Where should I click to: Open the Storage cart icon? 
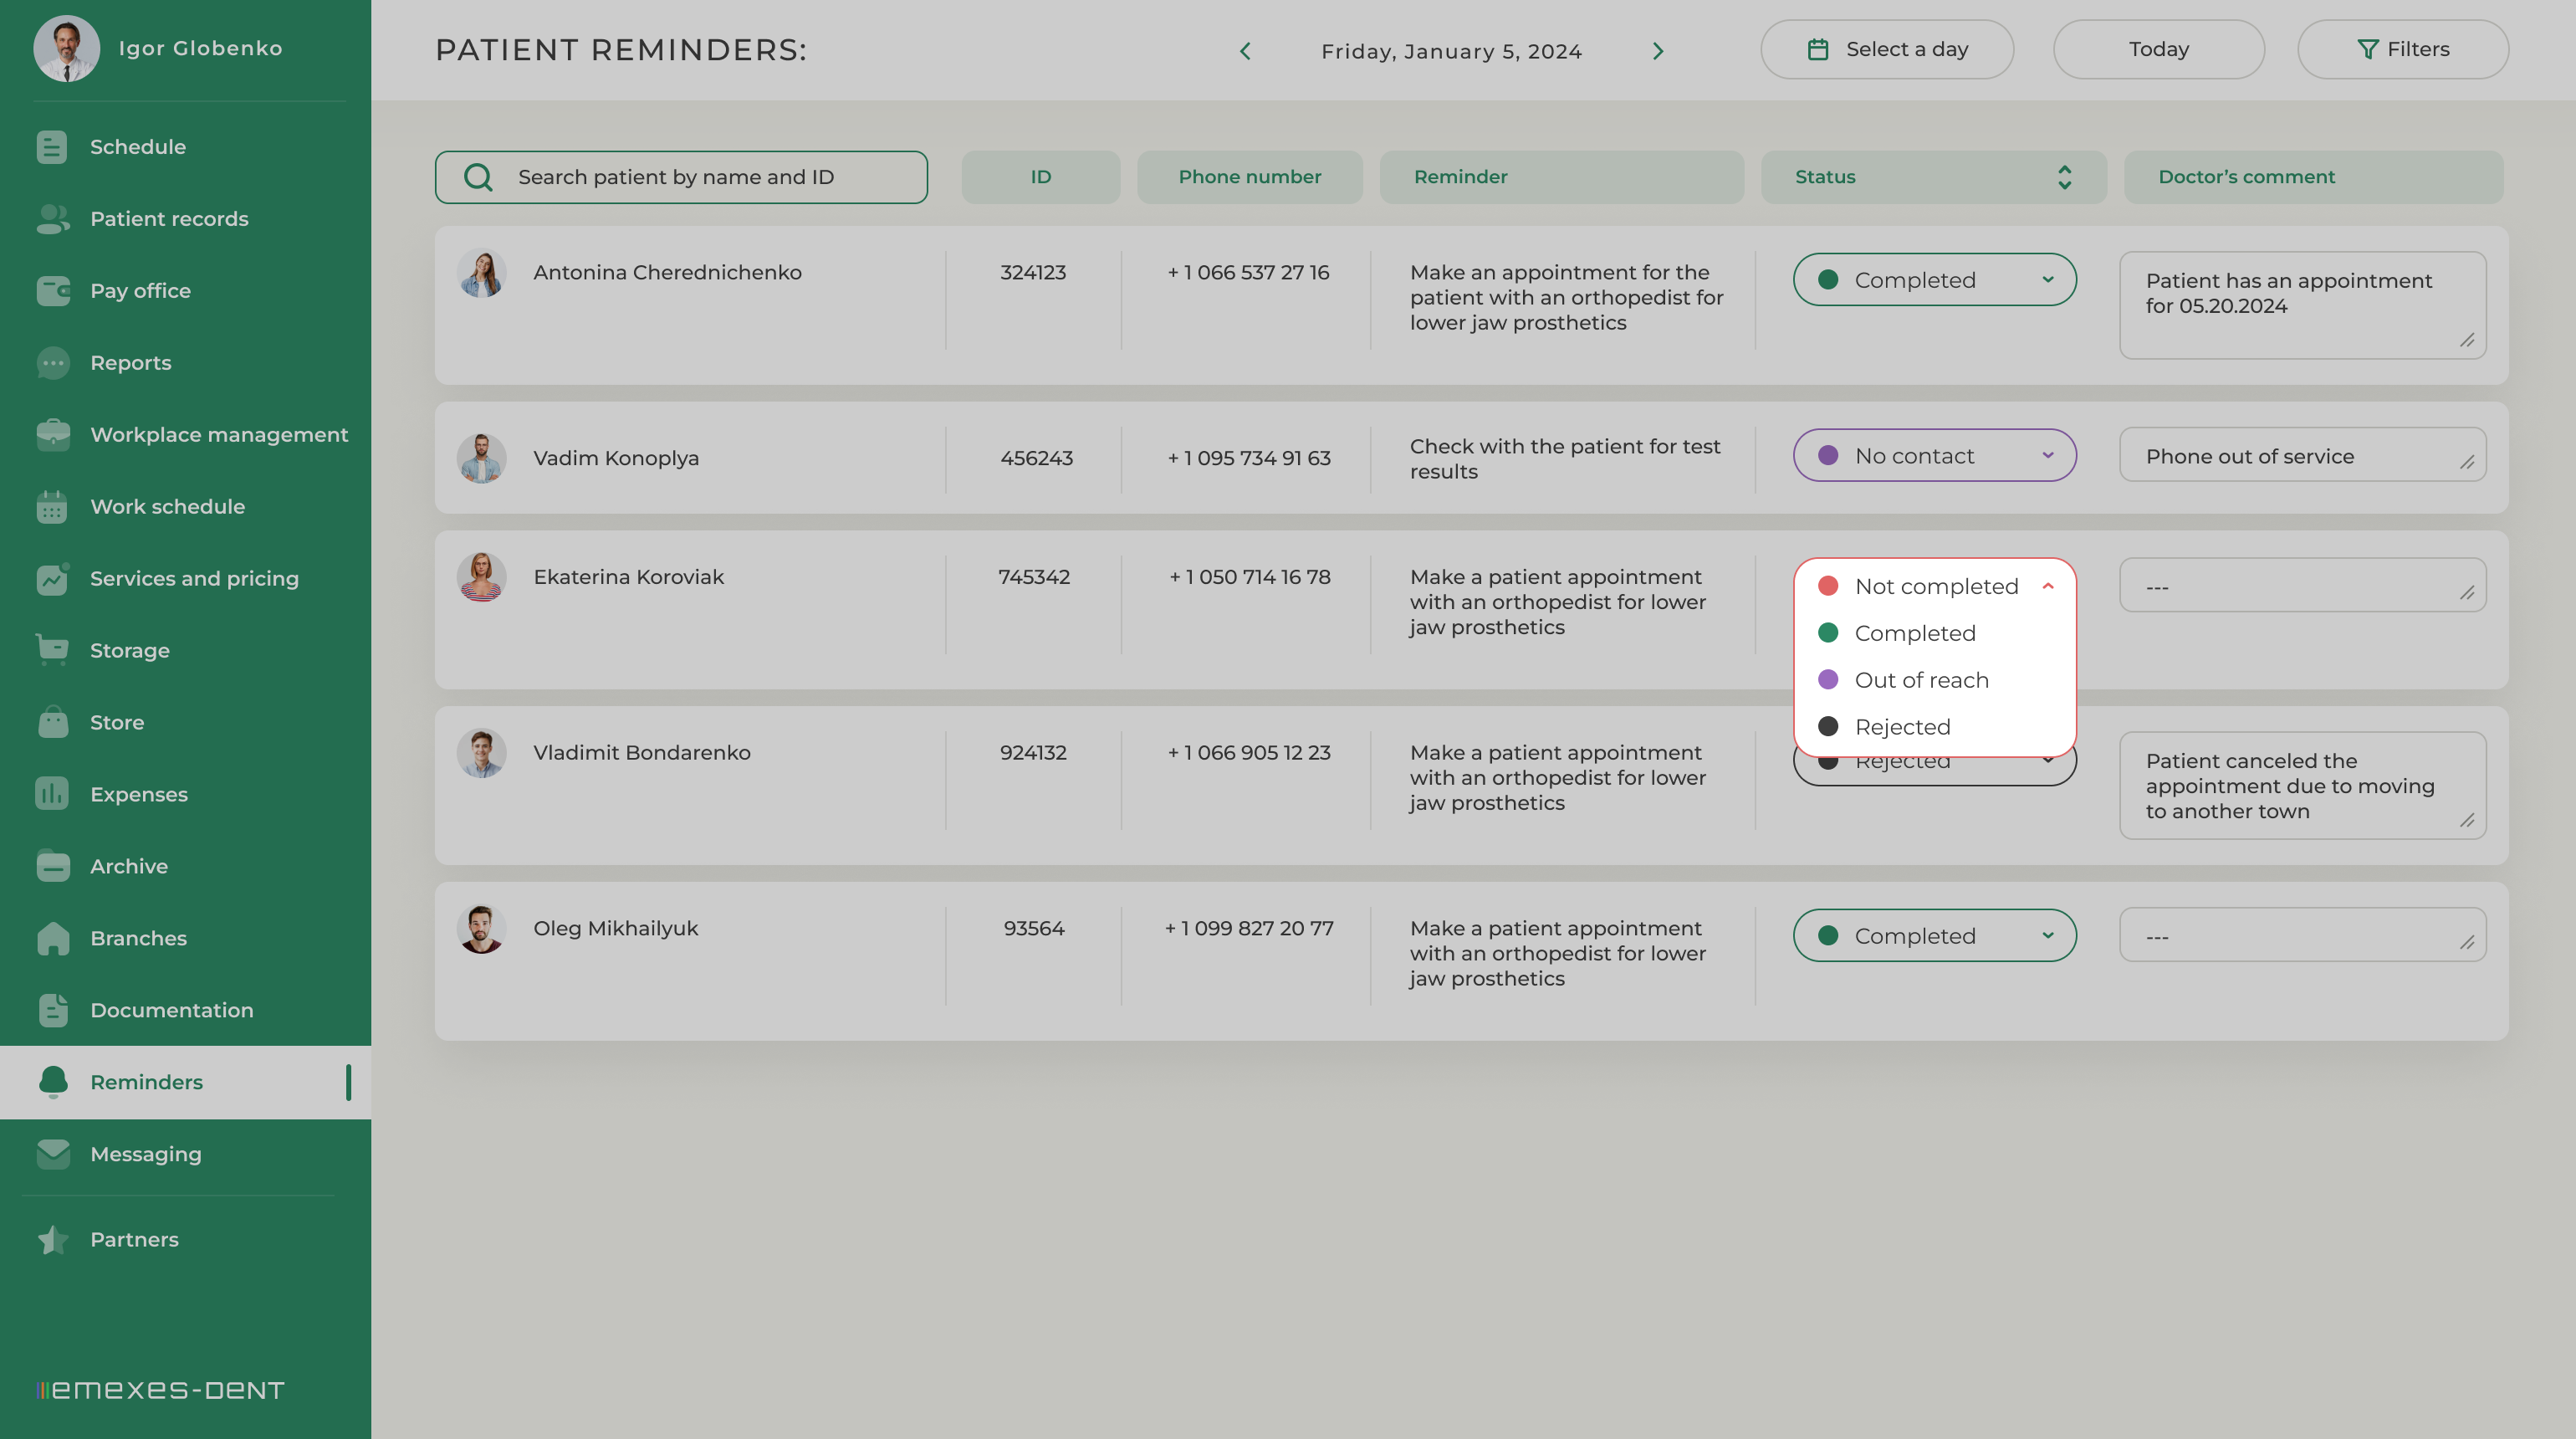pos(52,650)
